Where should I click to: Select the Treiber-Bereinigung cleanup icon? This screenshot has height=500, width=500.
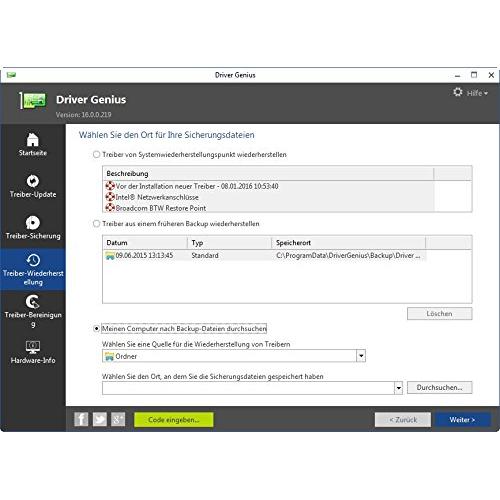33,302
